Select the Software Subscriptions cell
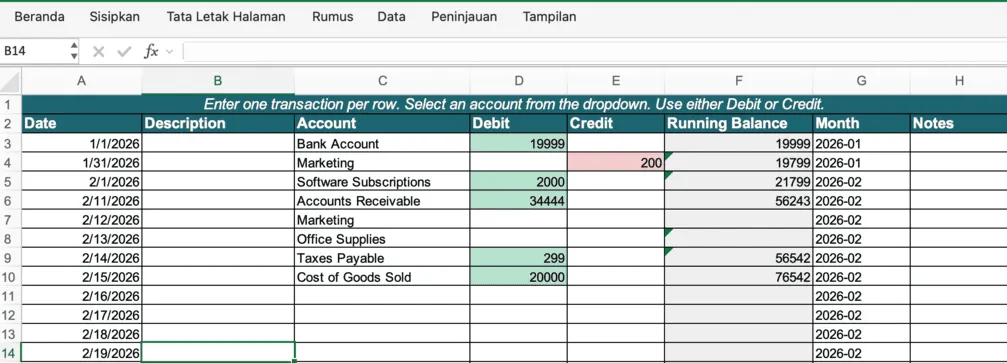The height and width of the screenshot is (363, 1007). coord(382,181)
